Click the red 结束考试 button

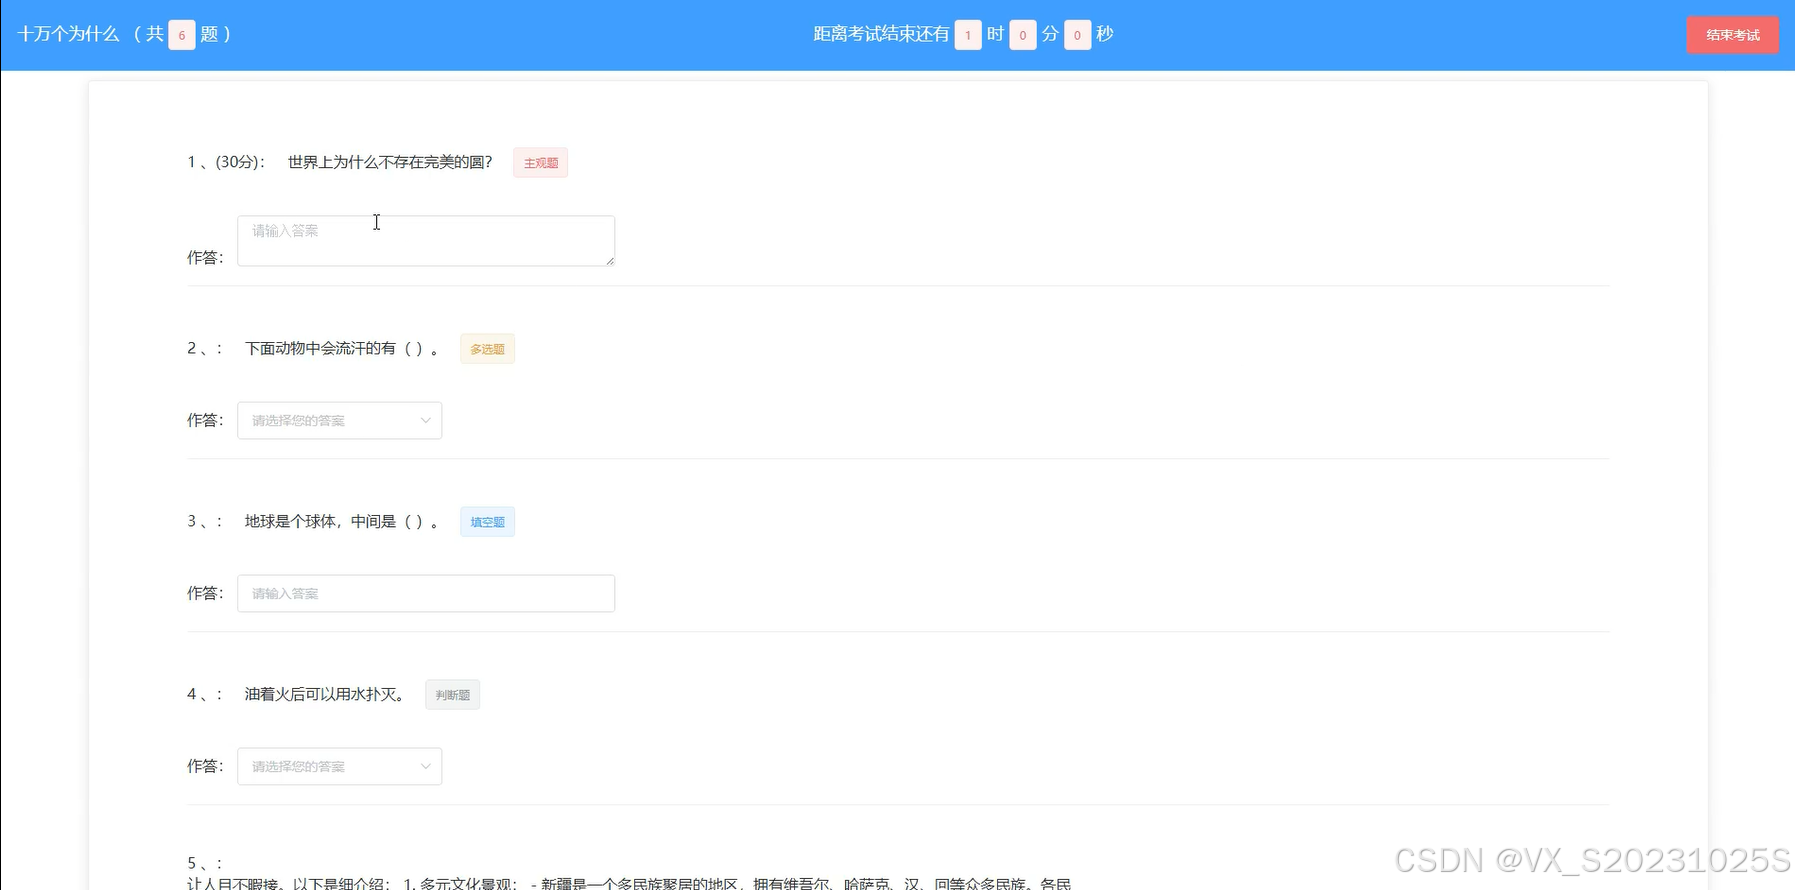1732,35
